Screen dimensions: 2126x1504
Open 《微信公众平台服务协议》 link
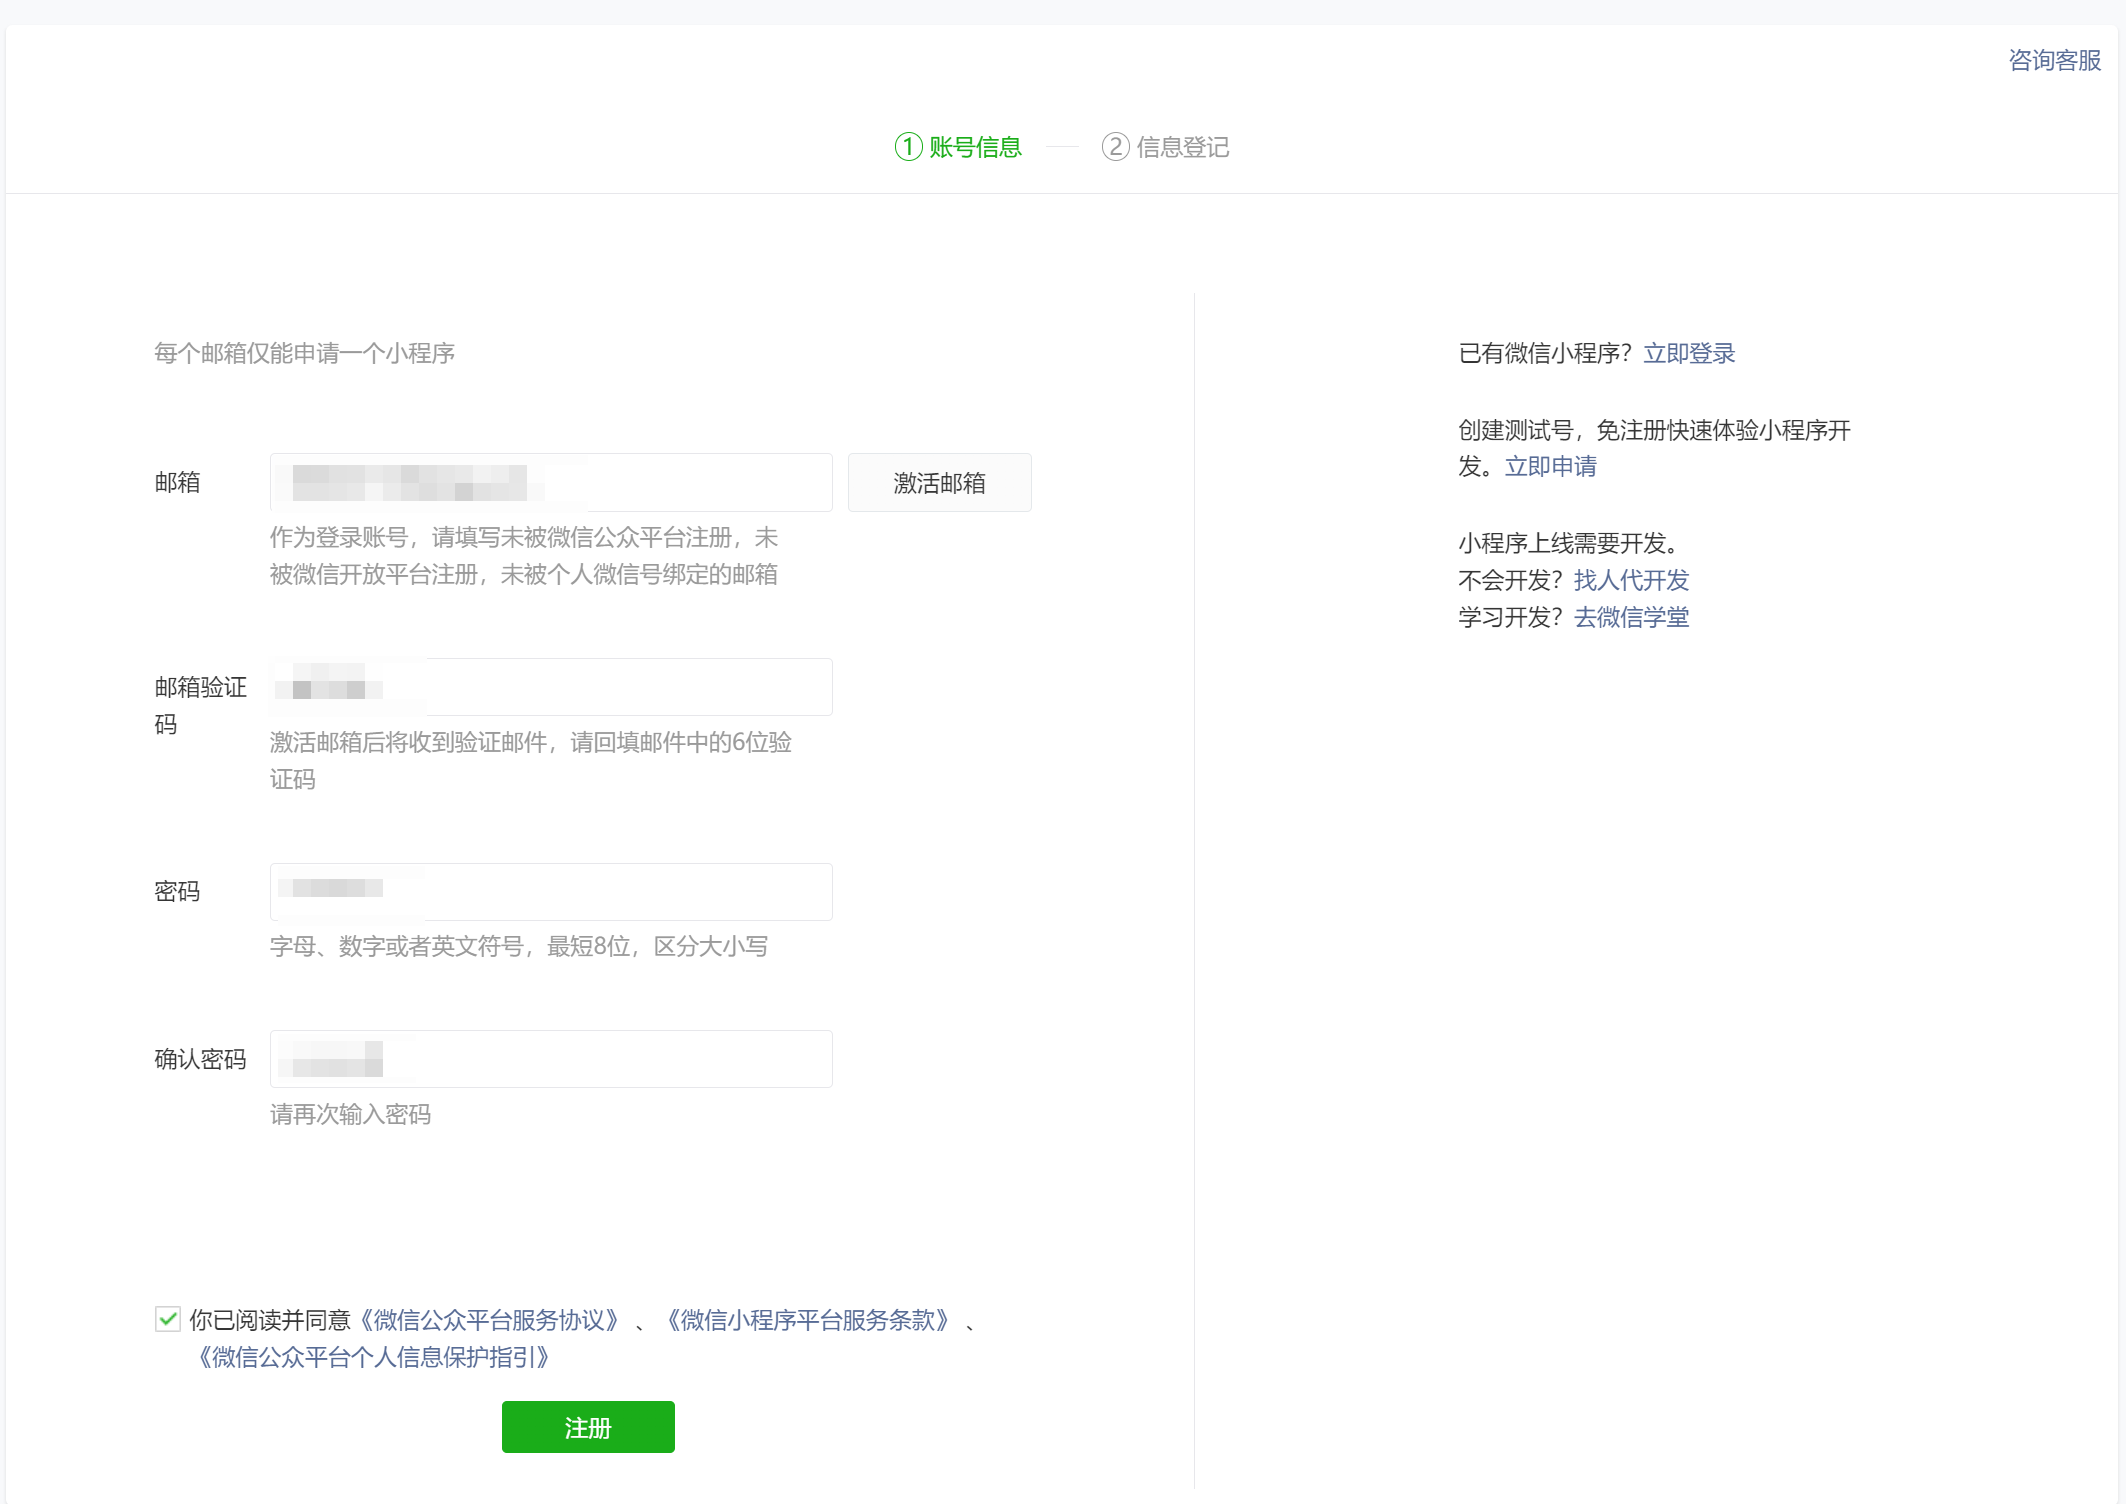pos(489,1320)
